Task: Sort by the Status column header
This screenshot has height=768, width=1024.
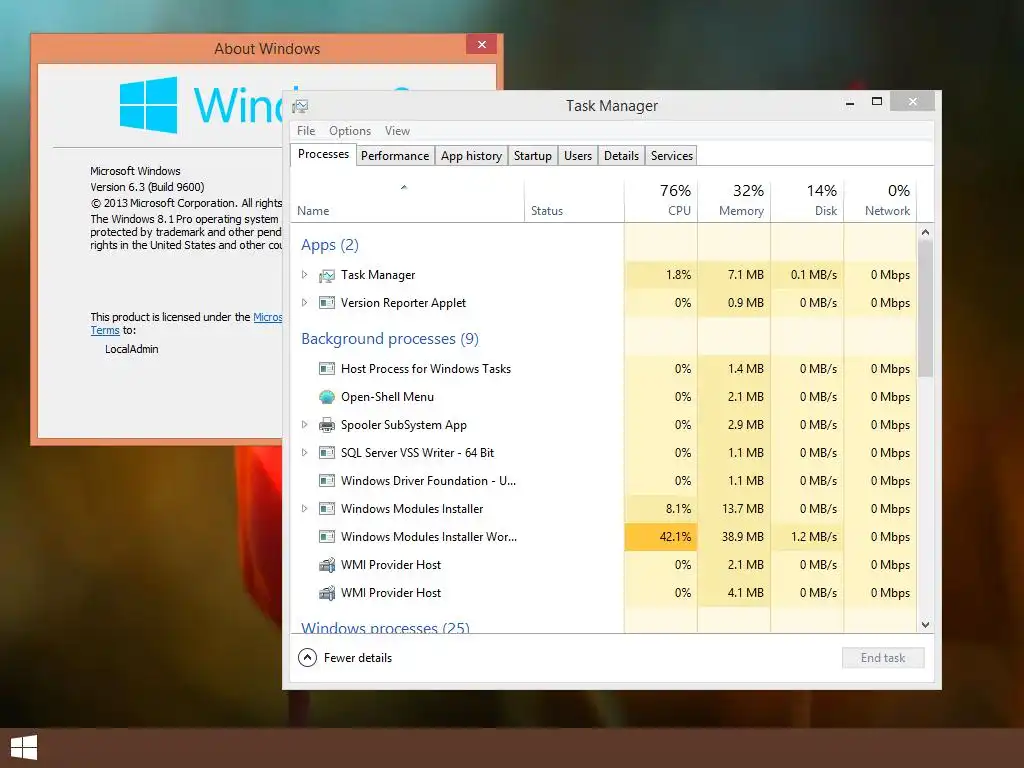Action: click(x=574, y=200)
